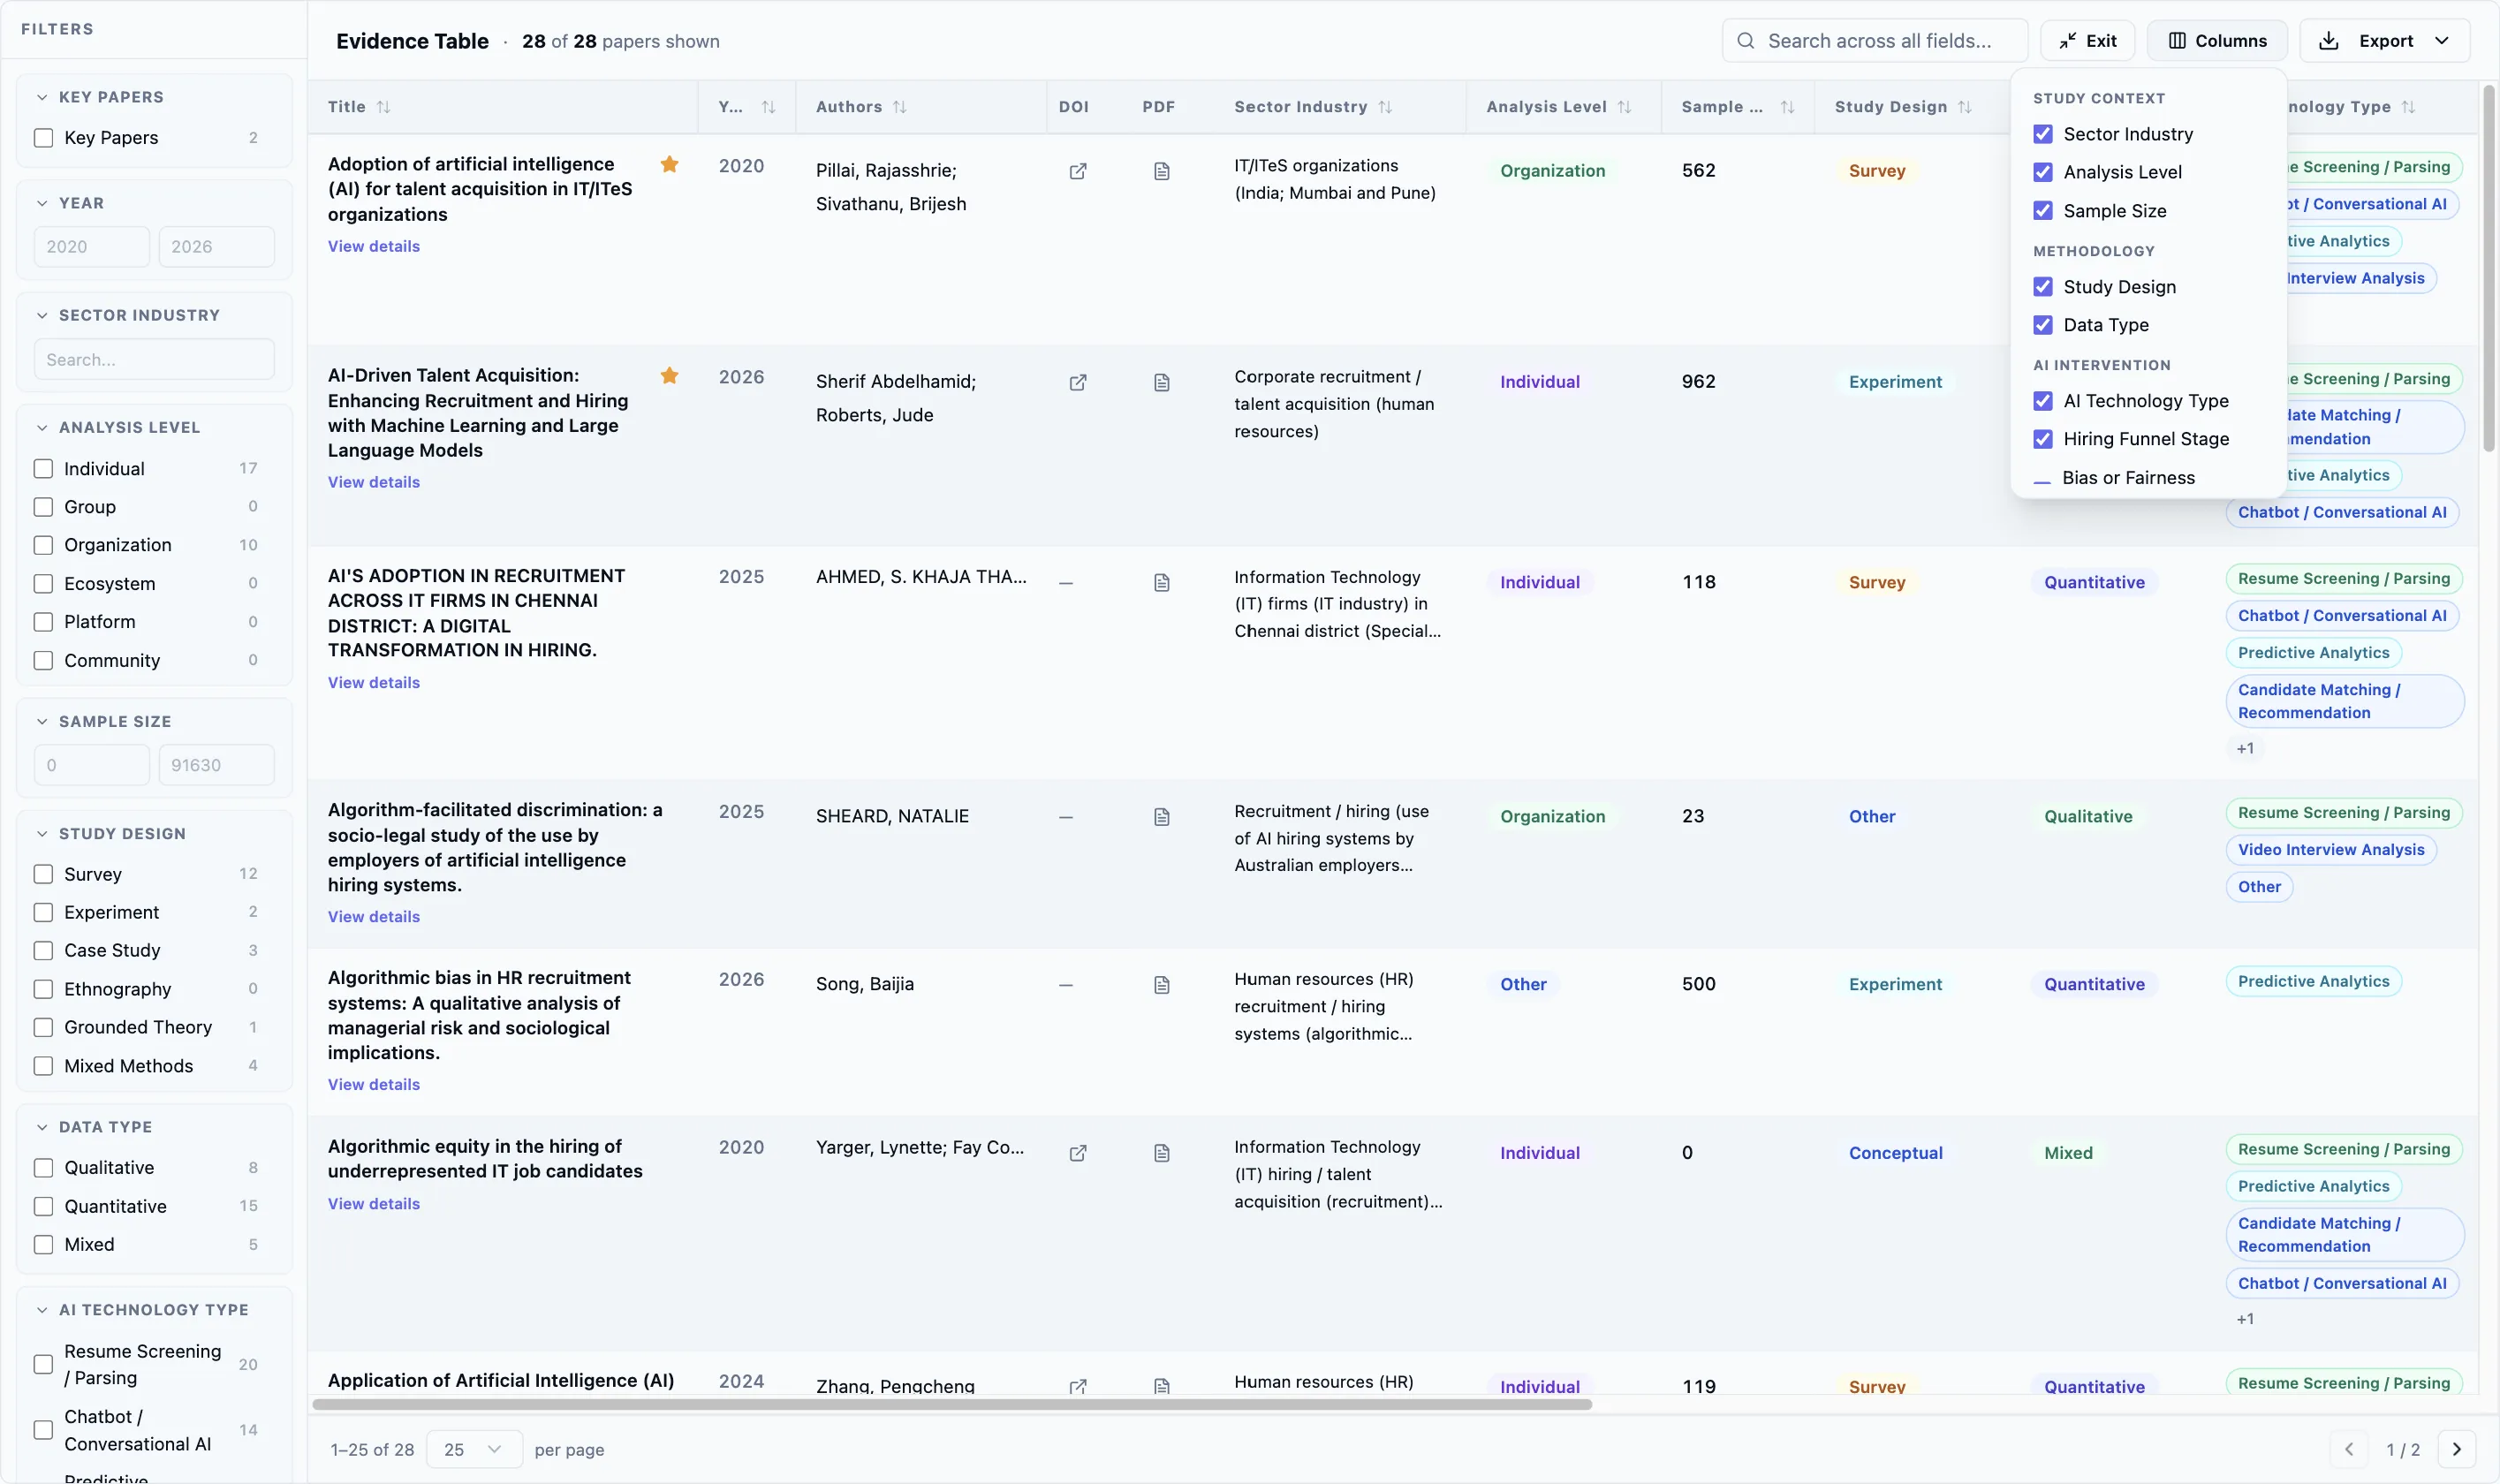Open PDF of Sherif Abdelhamid paper
Viewport: 2500px width, 1484px height.
pyautogui.click(x=1161, y=382)
